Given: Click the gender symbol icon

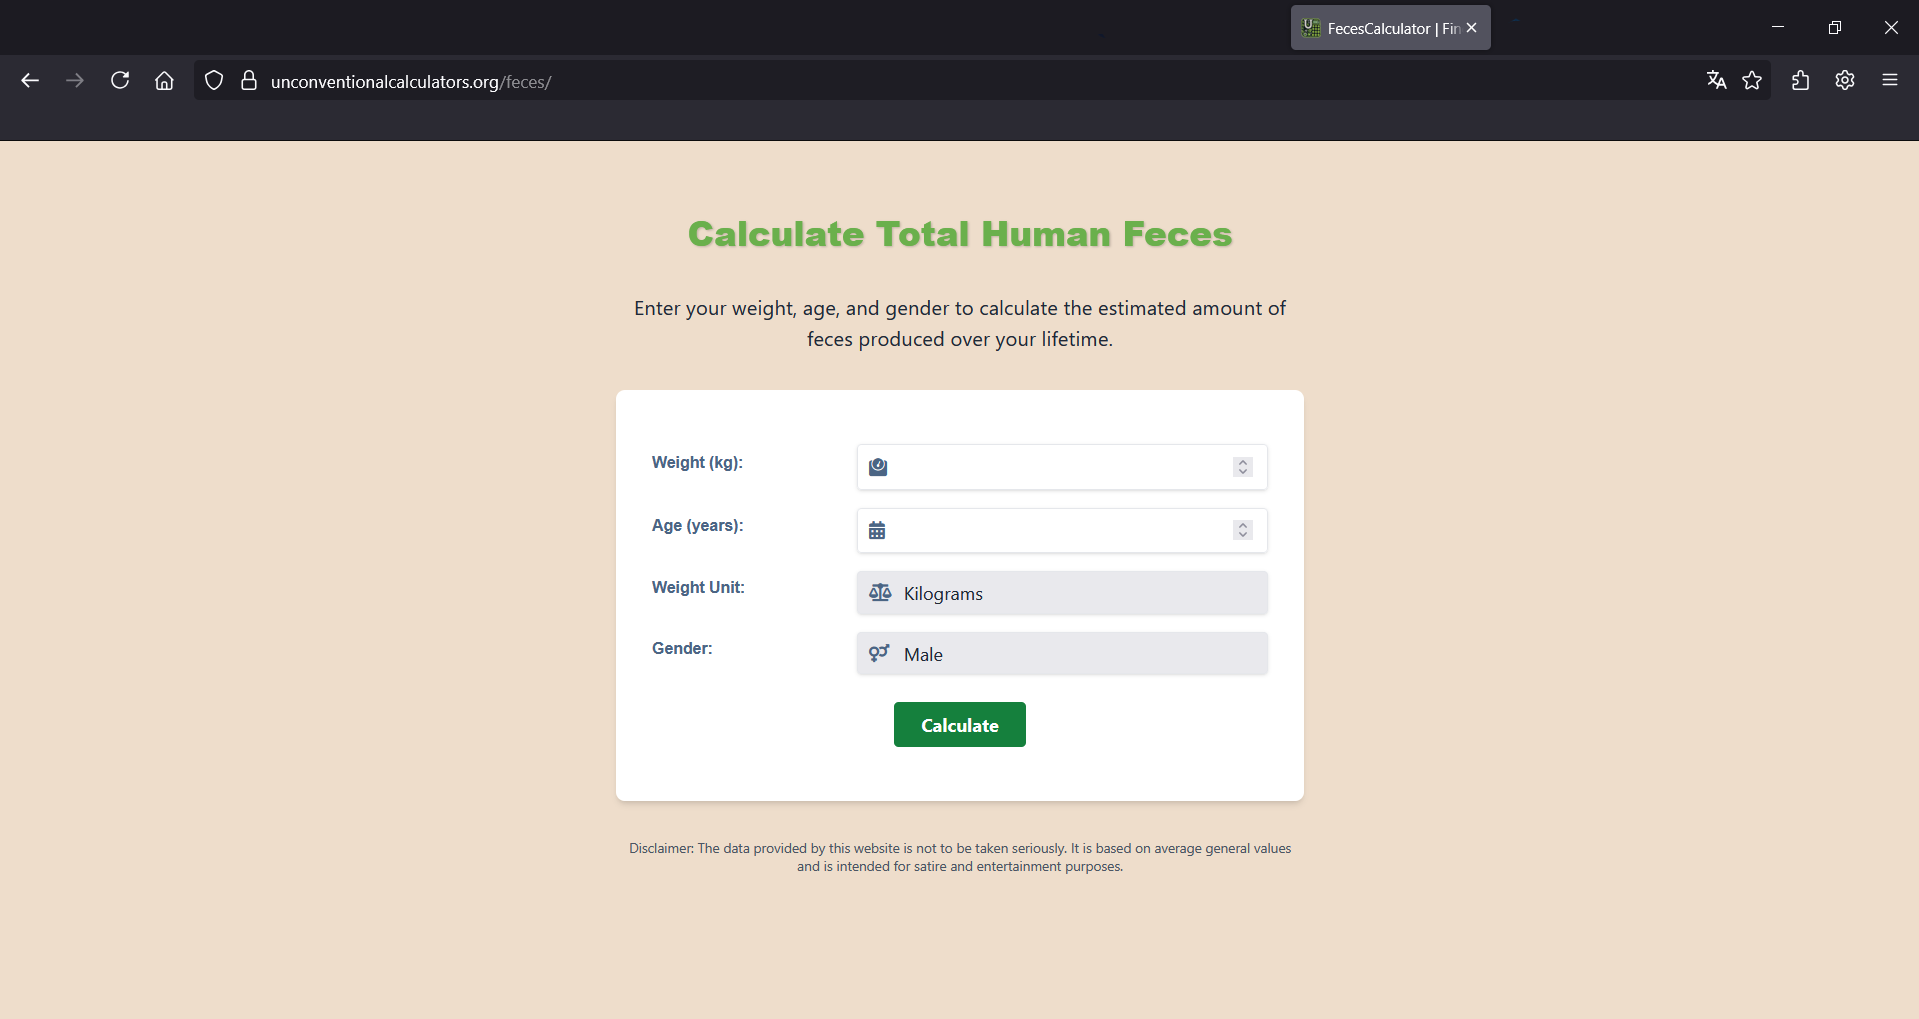Looking at the screenshot, I should [x=879, y=654].
